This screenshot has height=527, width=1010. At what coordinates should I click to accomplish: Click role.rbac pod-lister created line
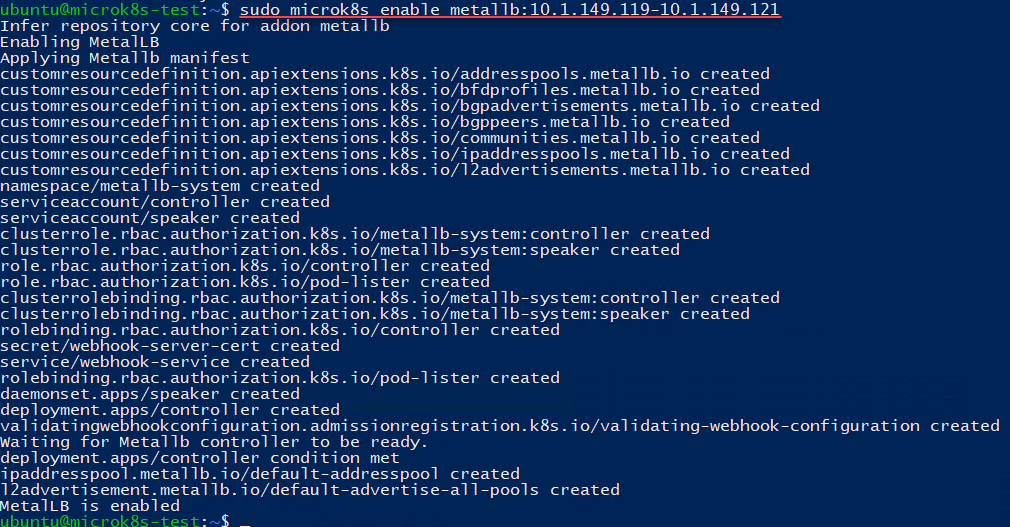245,282
